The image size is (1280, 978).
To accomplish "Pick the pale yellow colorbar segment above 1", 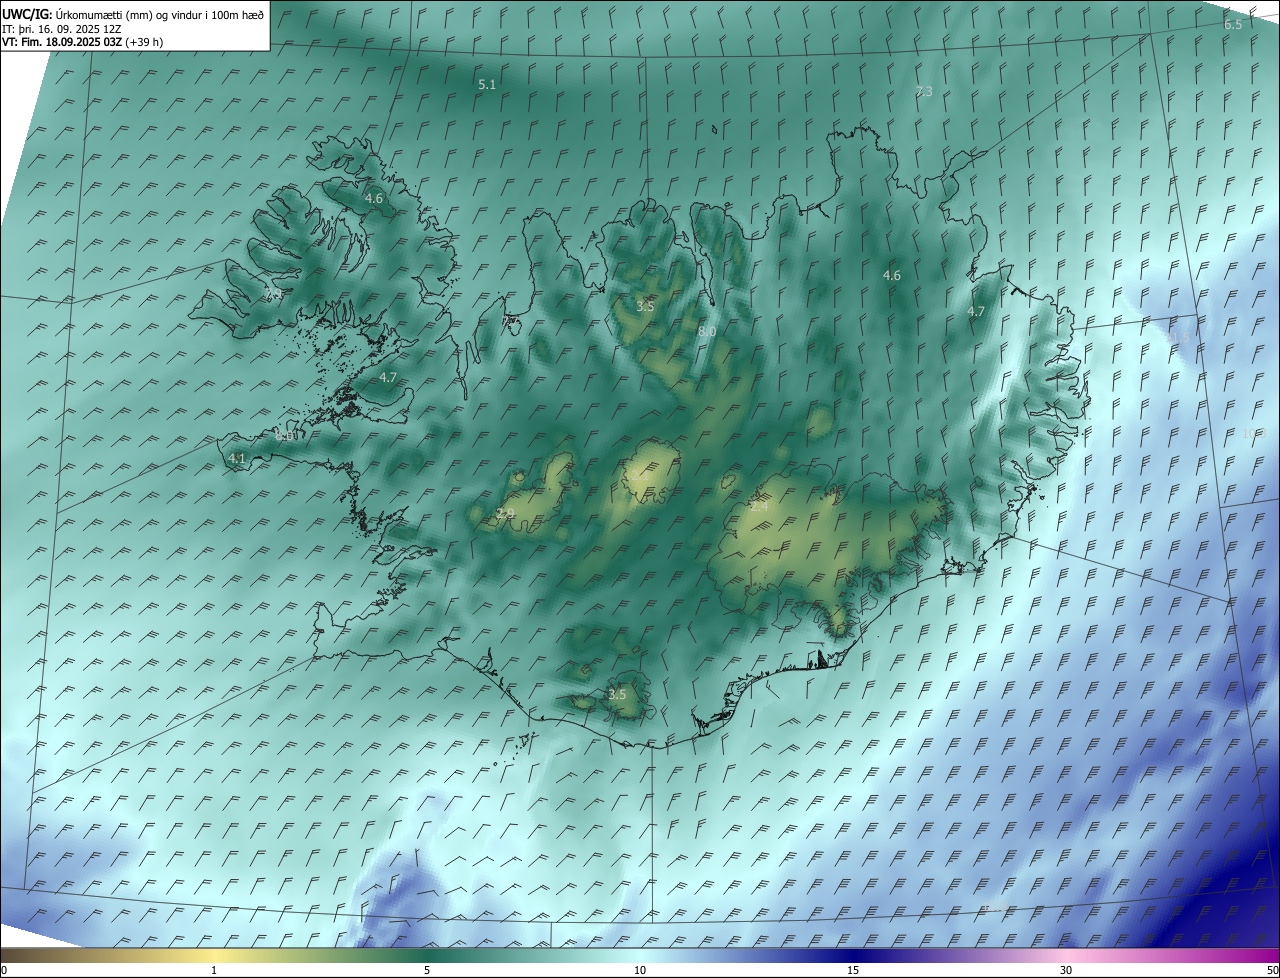I will coord(214,955).
